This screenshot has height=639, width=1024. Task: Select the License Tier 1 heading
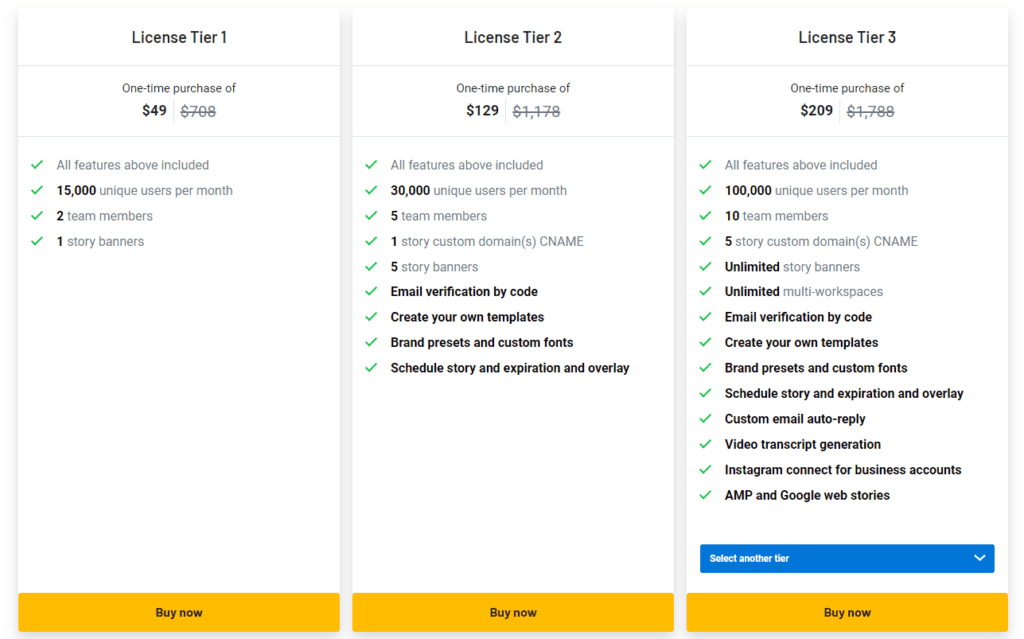(x=179, y=37)
